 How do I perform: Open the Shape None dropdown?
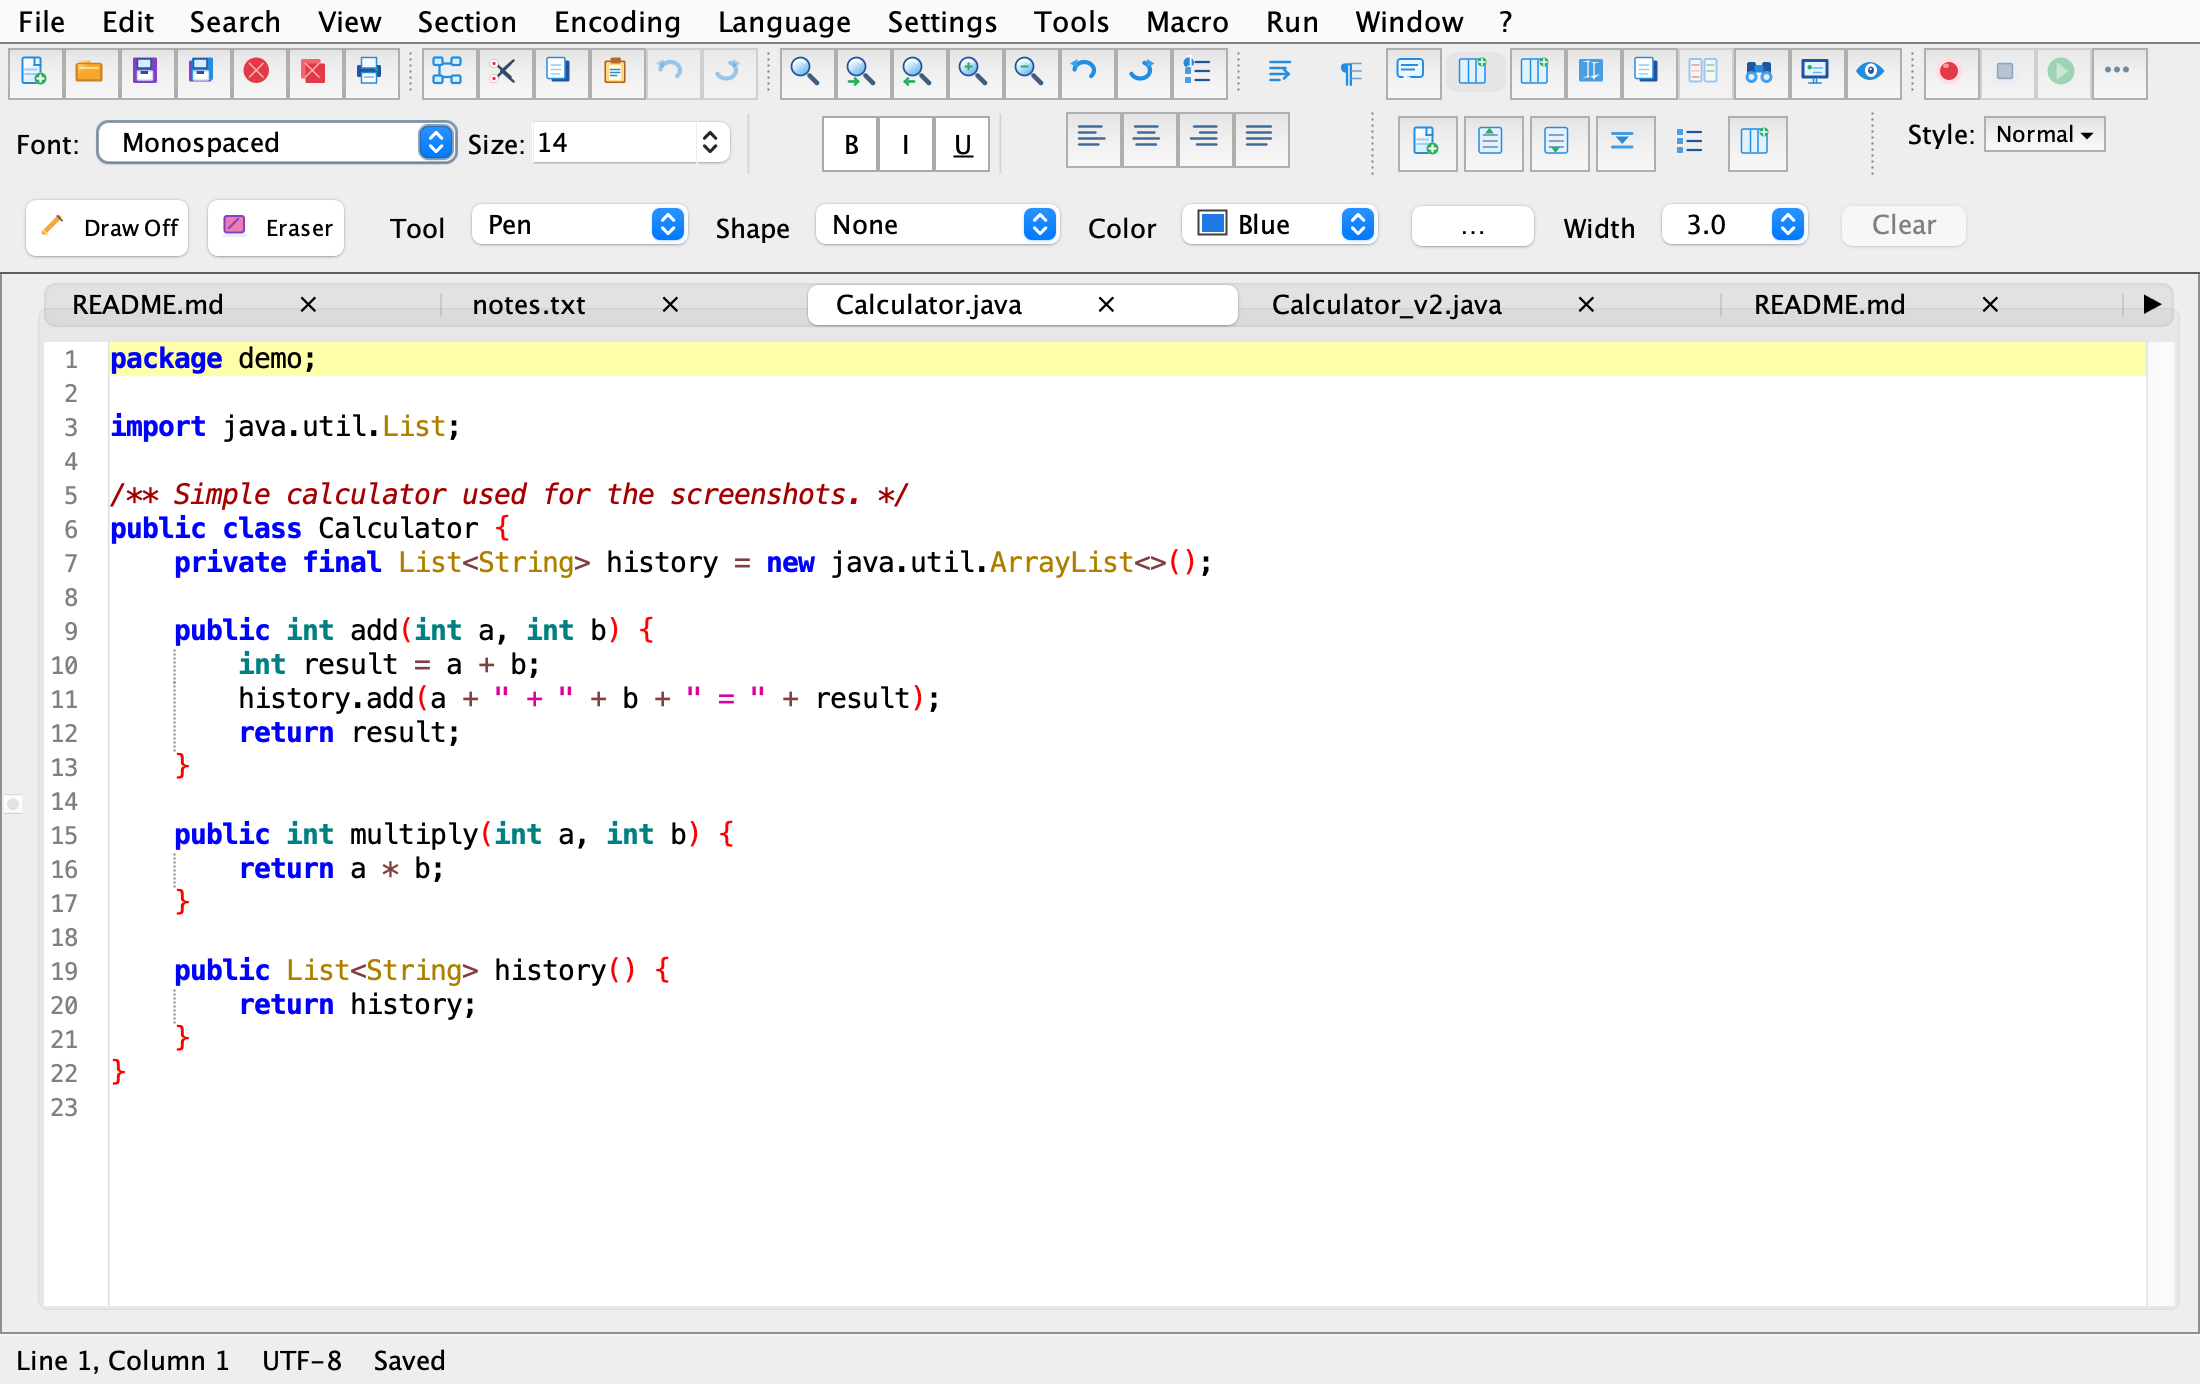coord(939,225)
